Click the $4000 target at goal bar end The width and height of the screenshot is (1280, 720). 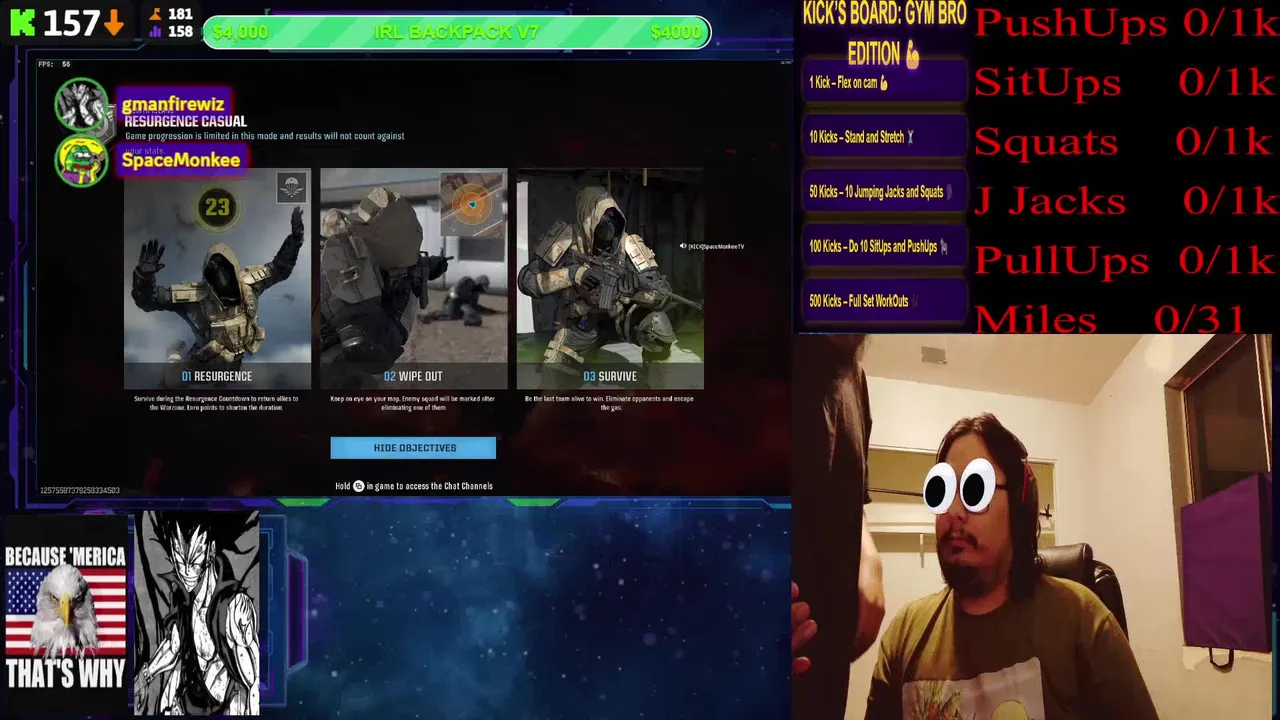[x=675, y=32]
